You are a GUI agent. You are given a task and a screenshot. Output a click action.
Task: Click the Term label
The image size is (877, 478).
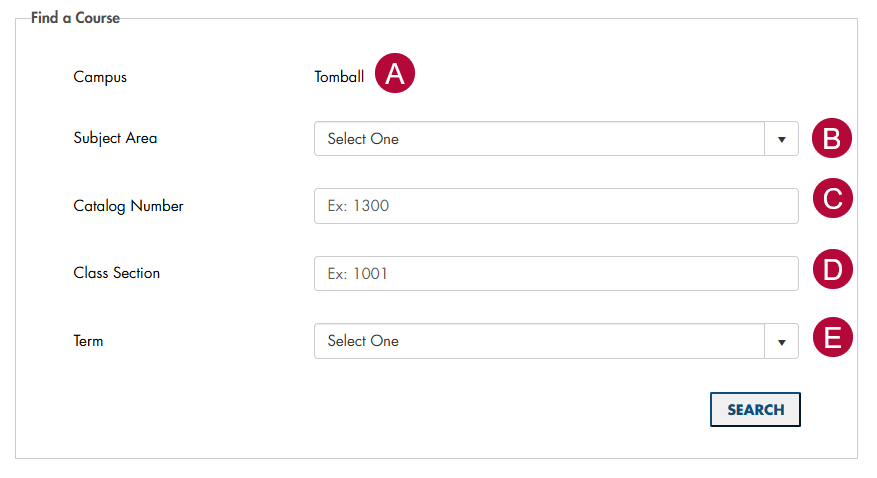click(x=88, y=341)
